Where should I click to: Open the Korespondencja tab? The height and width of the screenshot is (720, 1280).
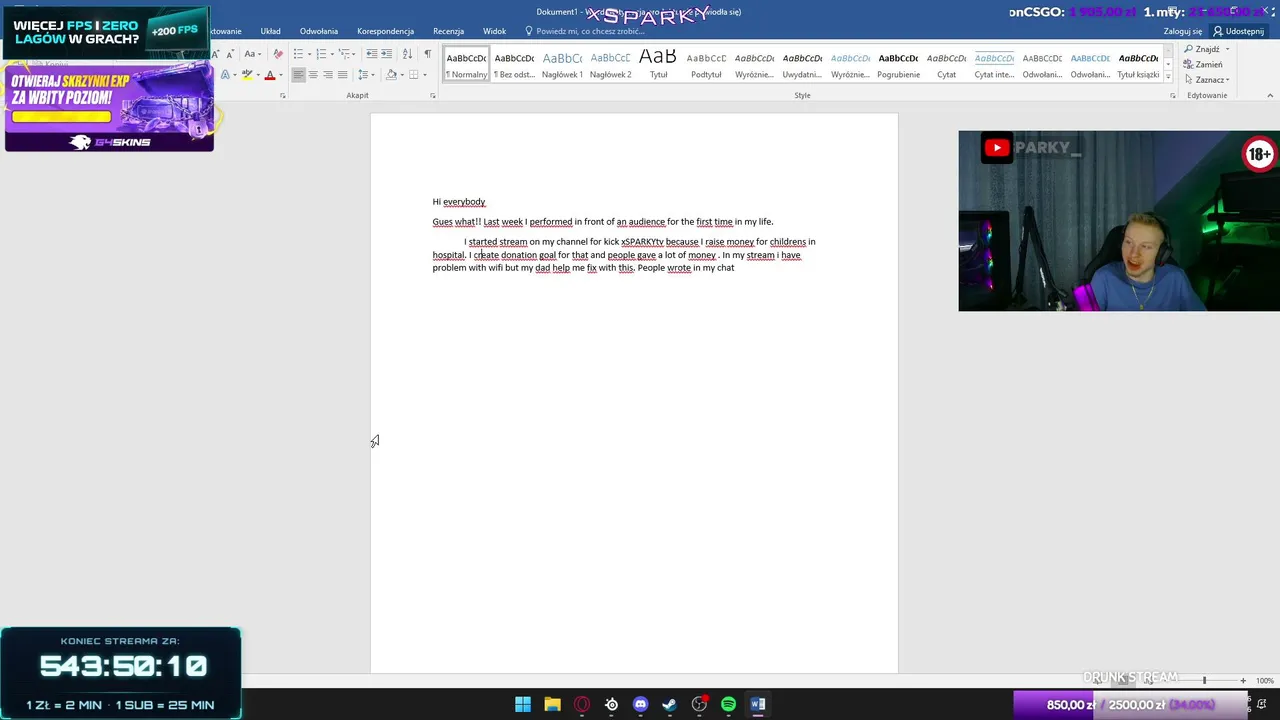(385, 31)
